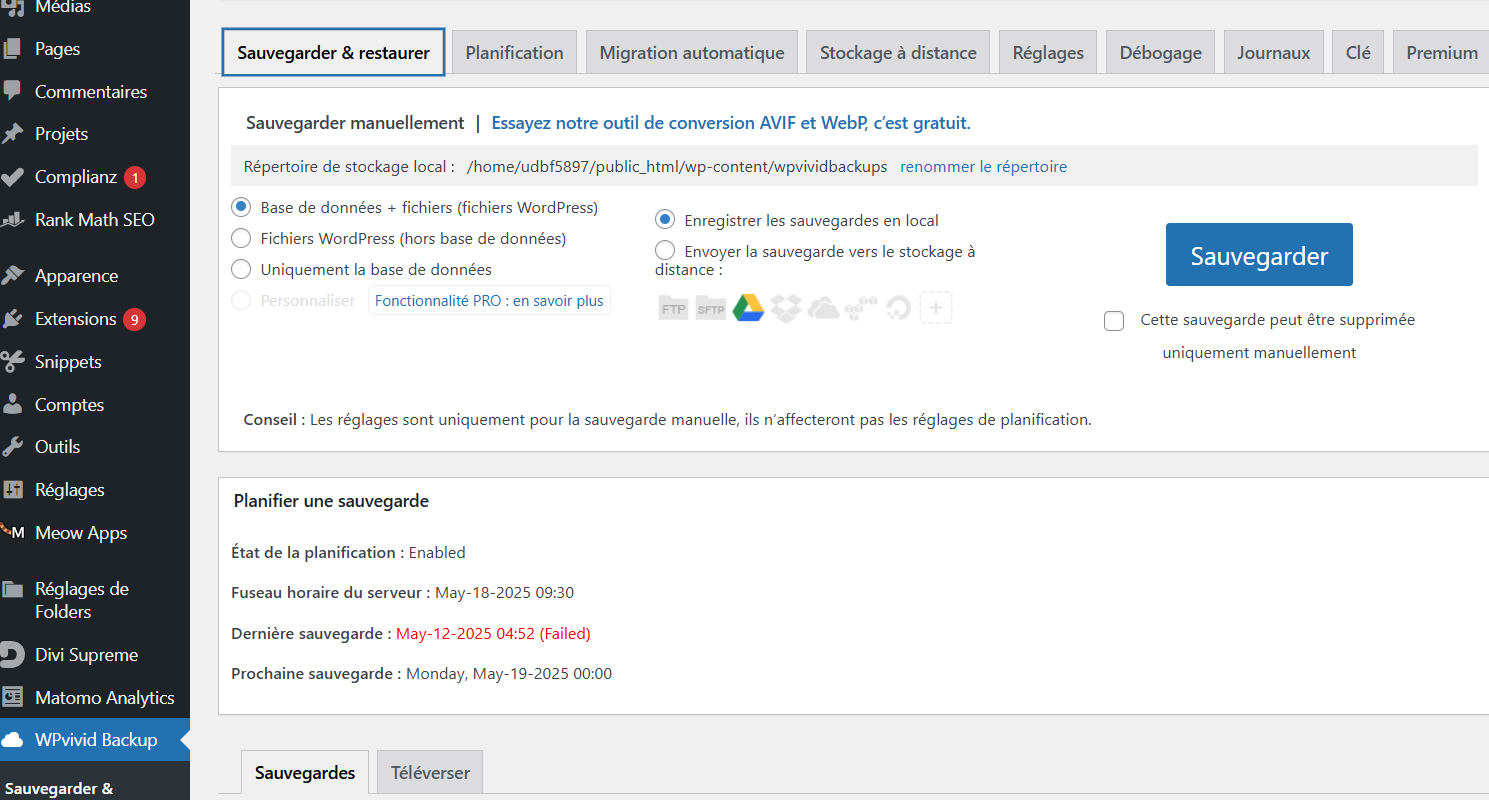
Task: Choose Google Drive as backup destination
Action: tap(748, 307)
